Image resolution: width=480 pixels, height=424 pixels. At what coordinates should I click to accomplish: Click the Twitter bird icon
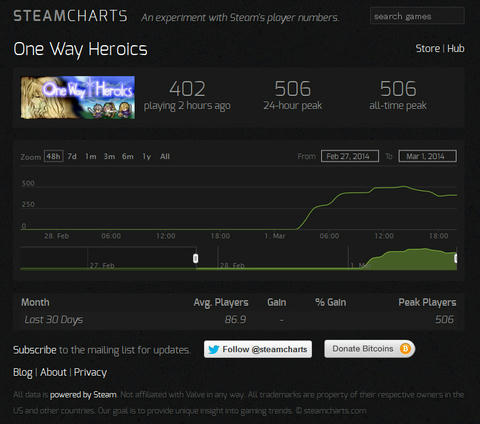point(214,349)
